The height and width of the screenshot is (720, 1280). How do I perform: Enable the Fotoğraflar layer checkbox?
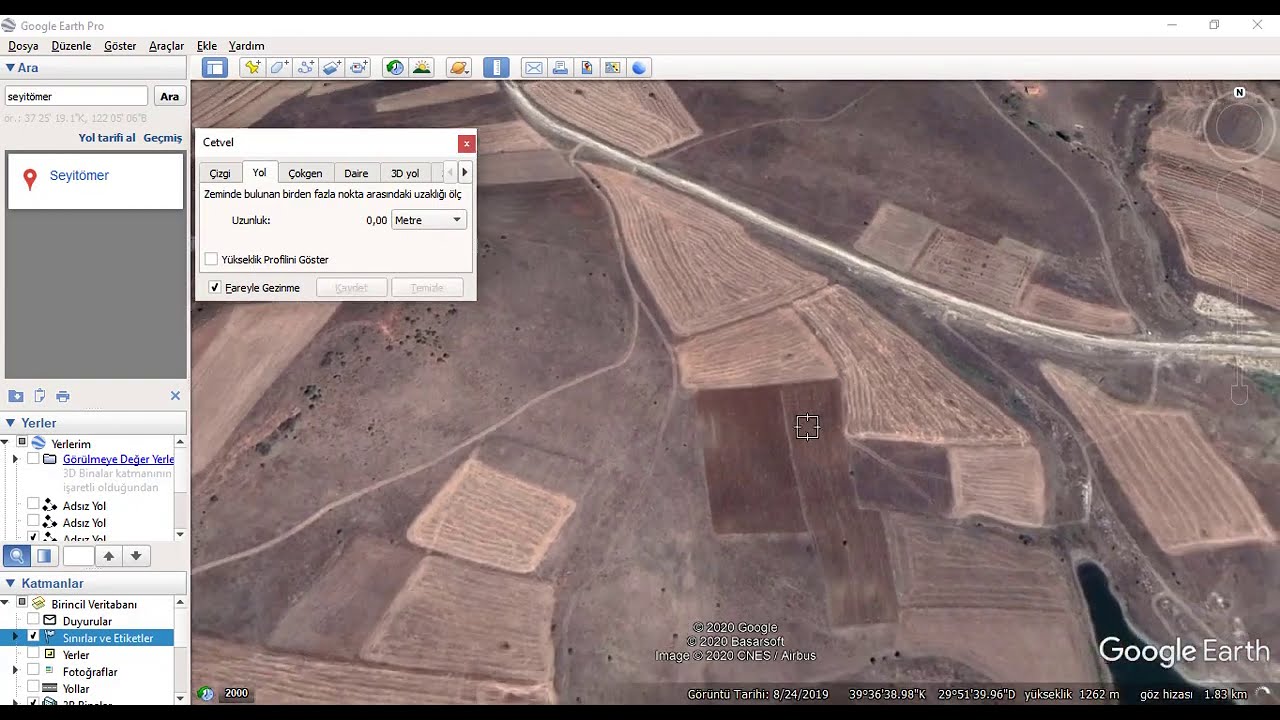point(34,671)
